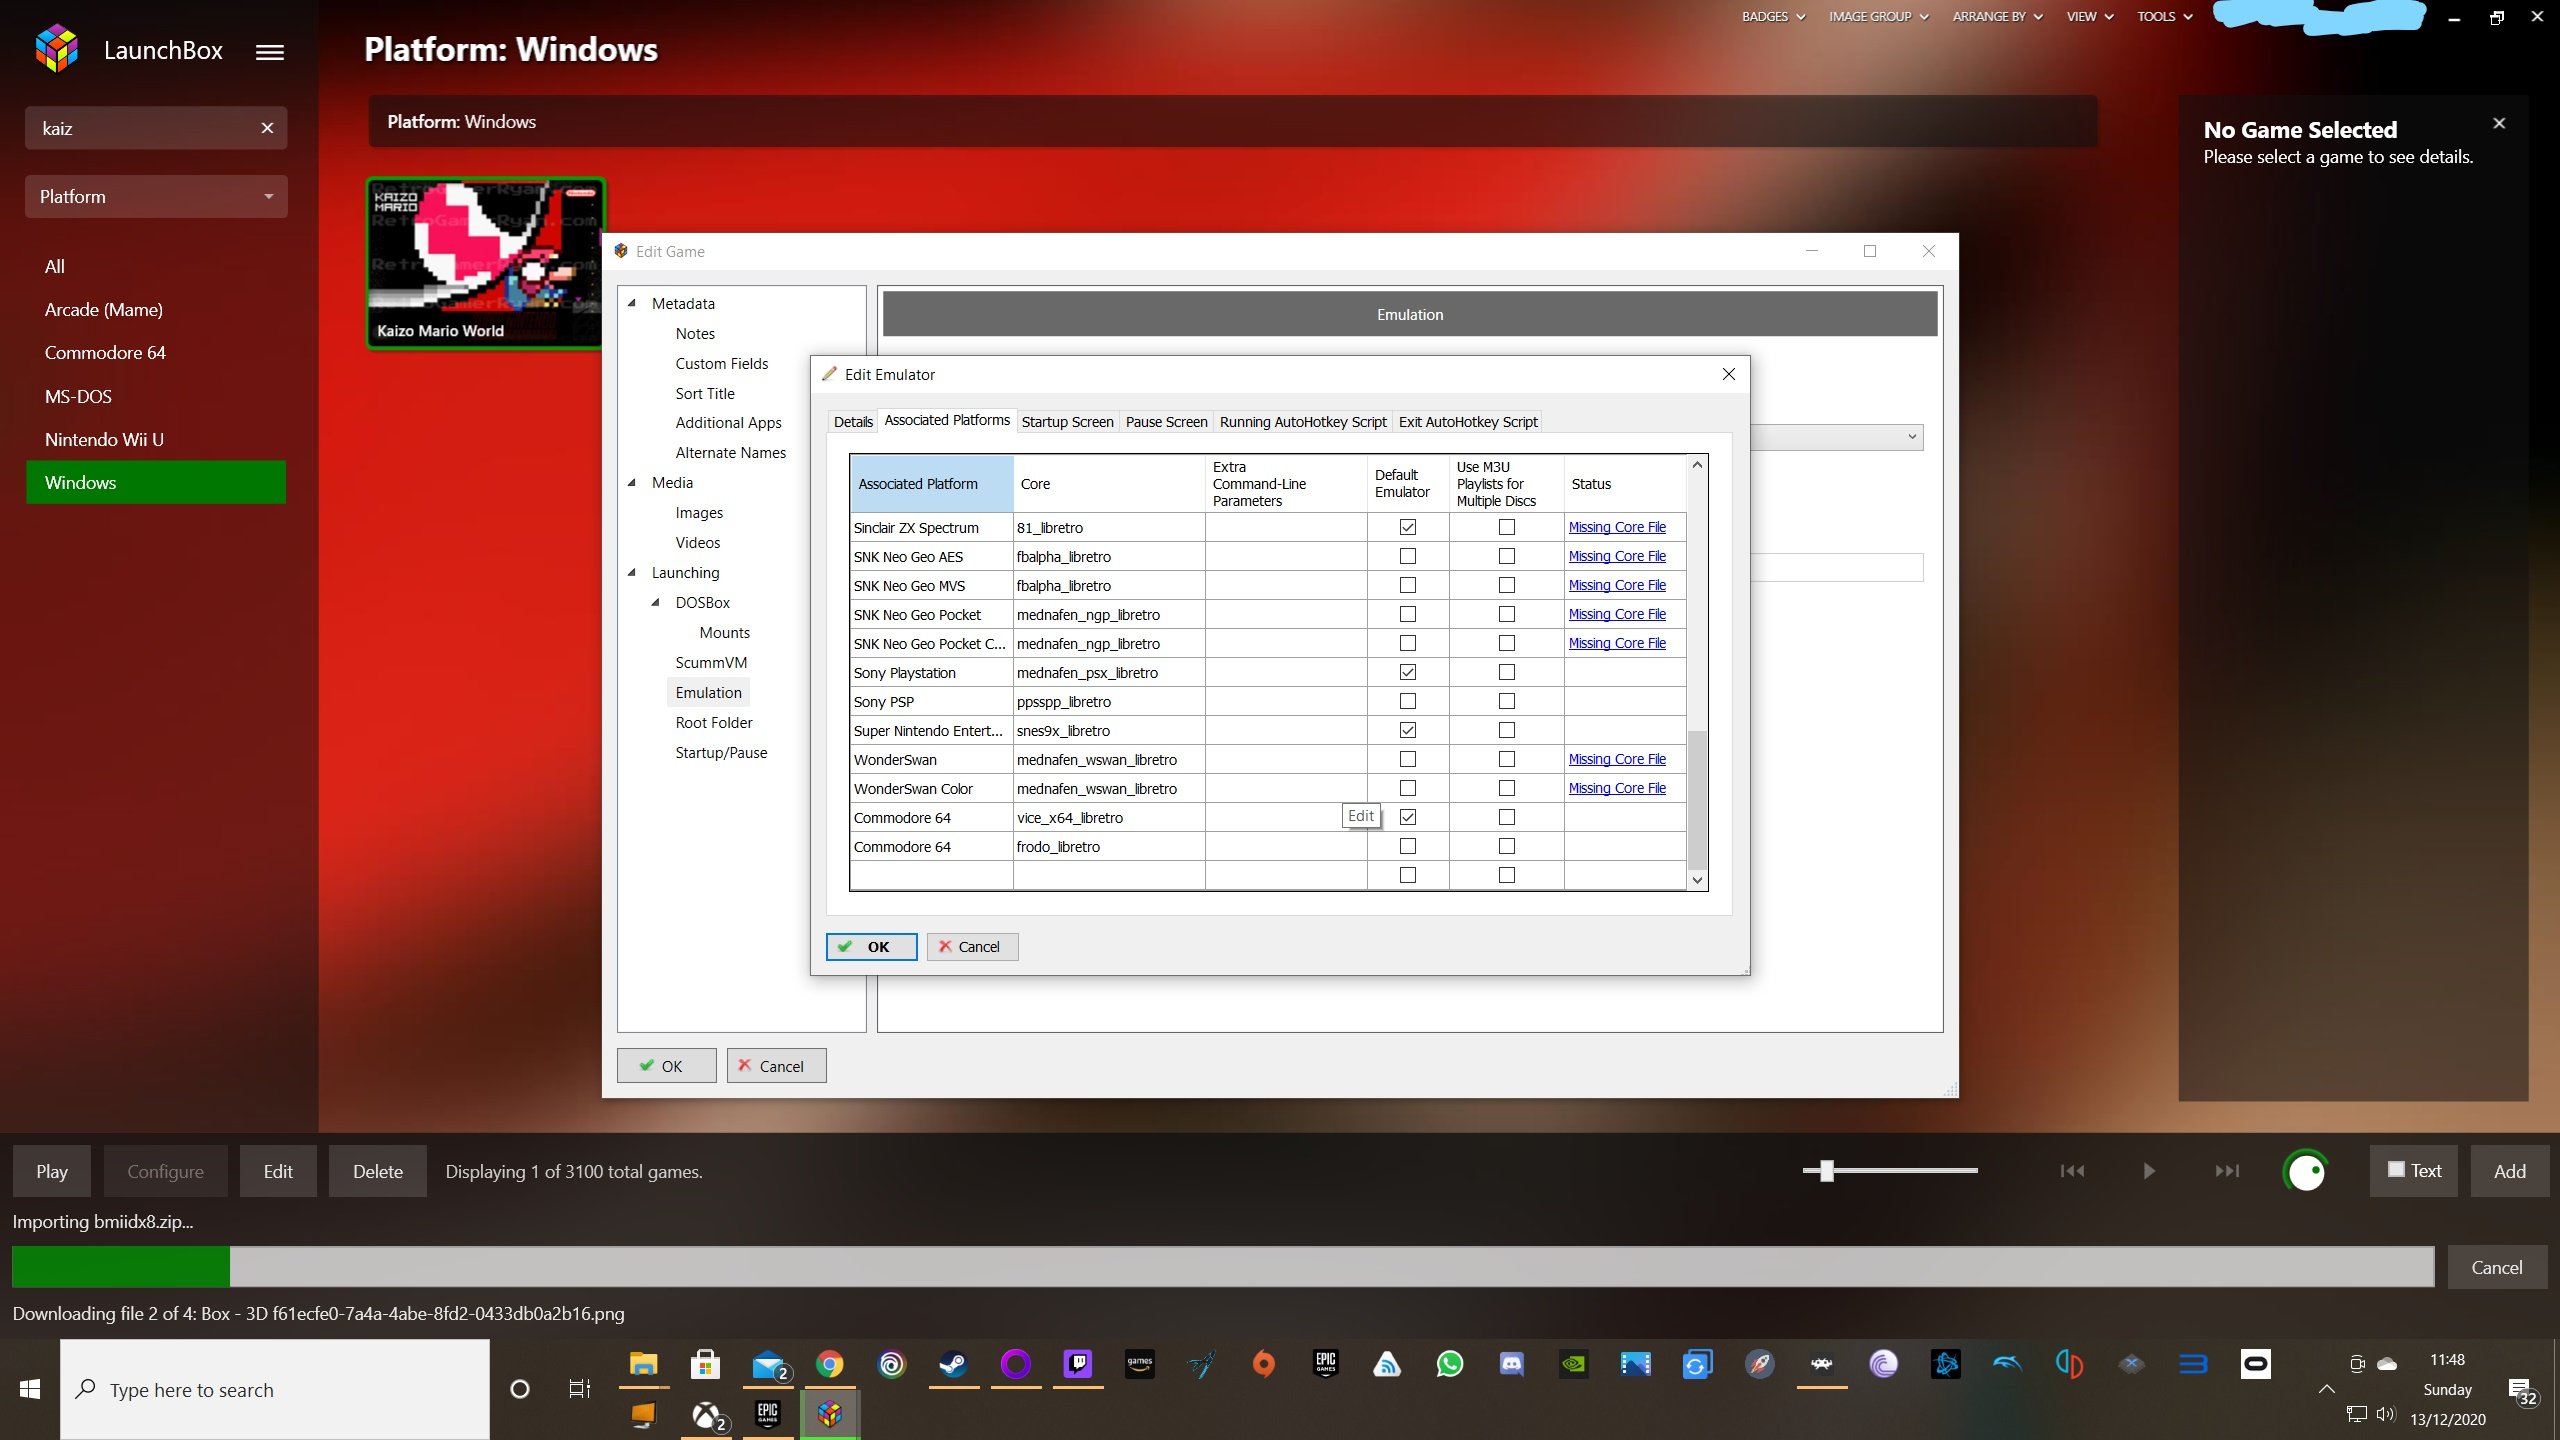Enable M3U Playlists for Sony Playstation

point(1507,672)
